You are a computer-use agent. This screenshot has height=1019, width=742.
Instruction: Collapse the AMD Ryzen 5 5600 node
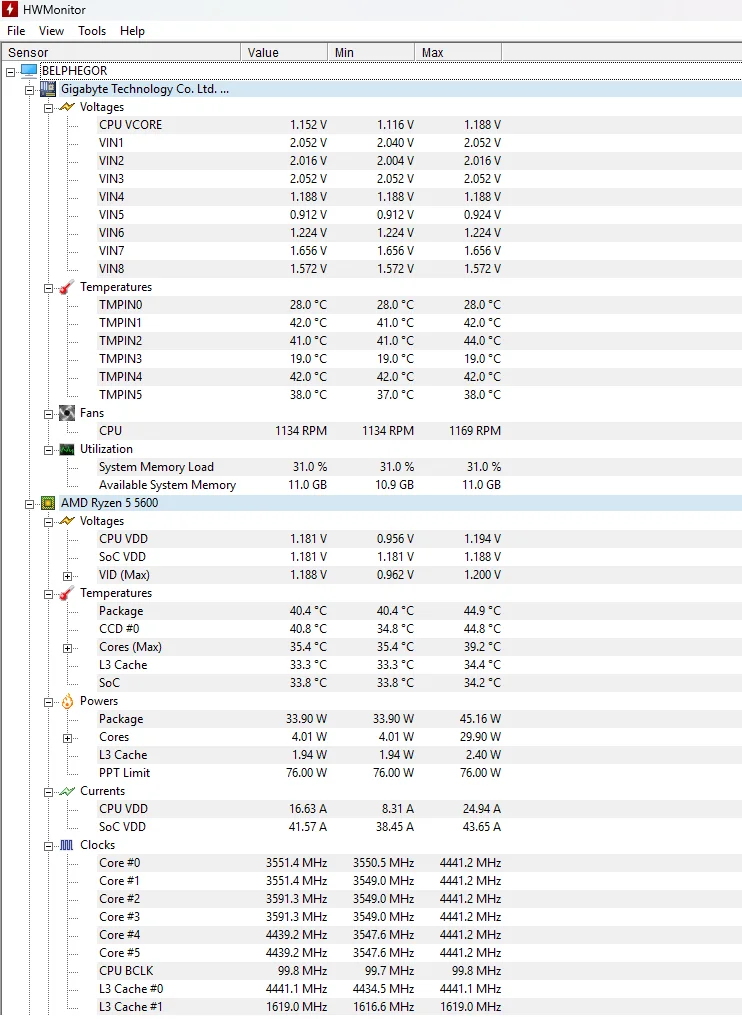pyautogui.click(x=29, y=504)
